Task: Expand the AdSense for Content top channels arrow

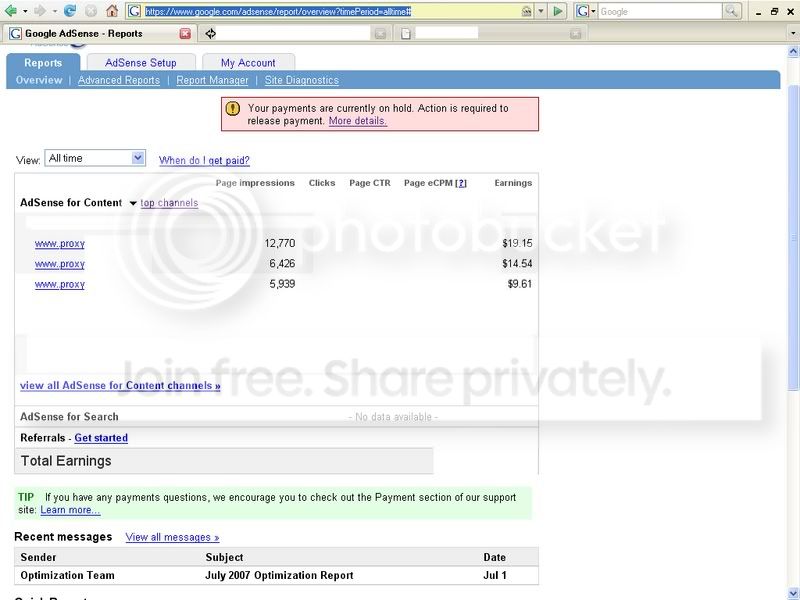Action: [133, 203]
